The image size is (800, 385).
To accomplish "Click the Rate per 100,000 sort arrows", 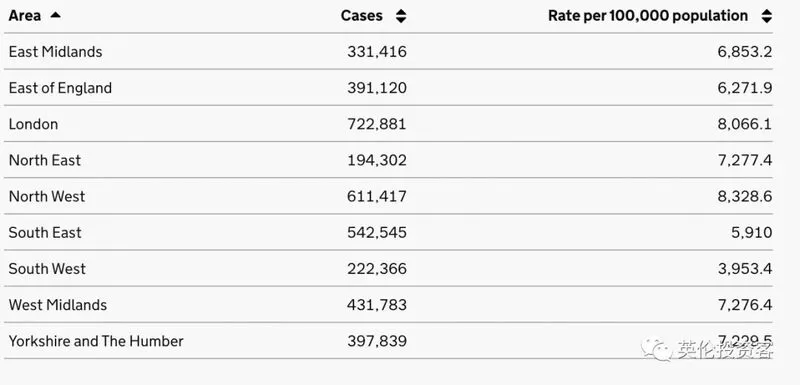I will coord(766,16).
